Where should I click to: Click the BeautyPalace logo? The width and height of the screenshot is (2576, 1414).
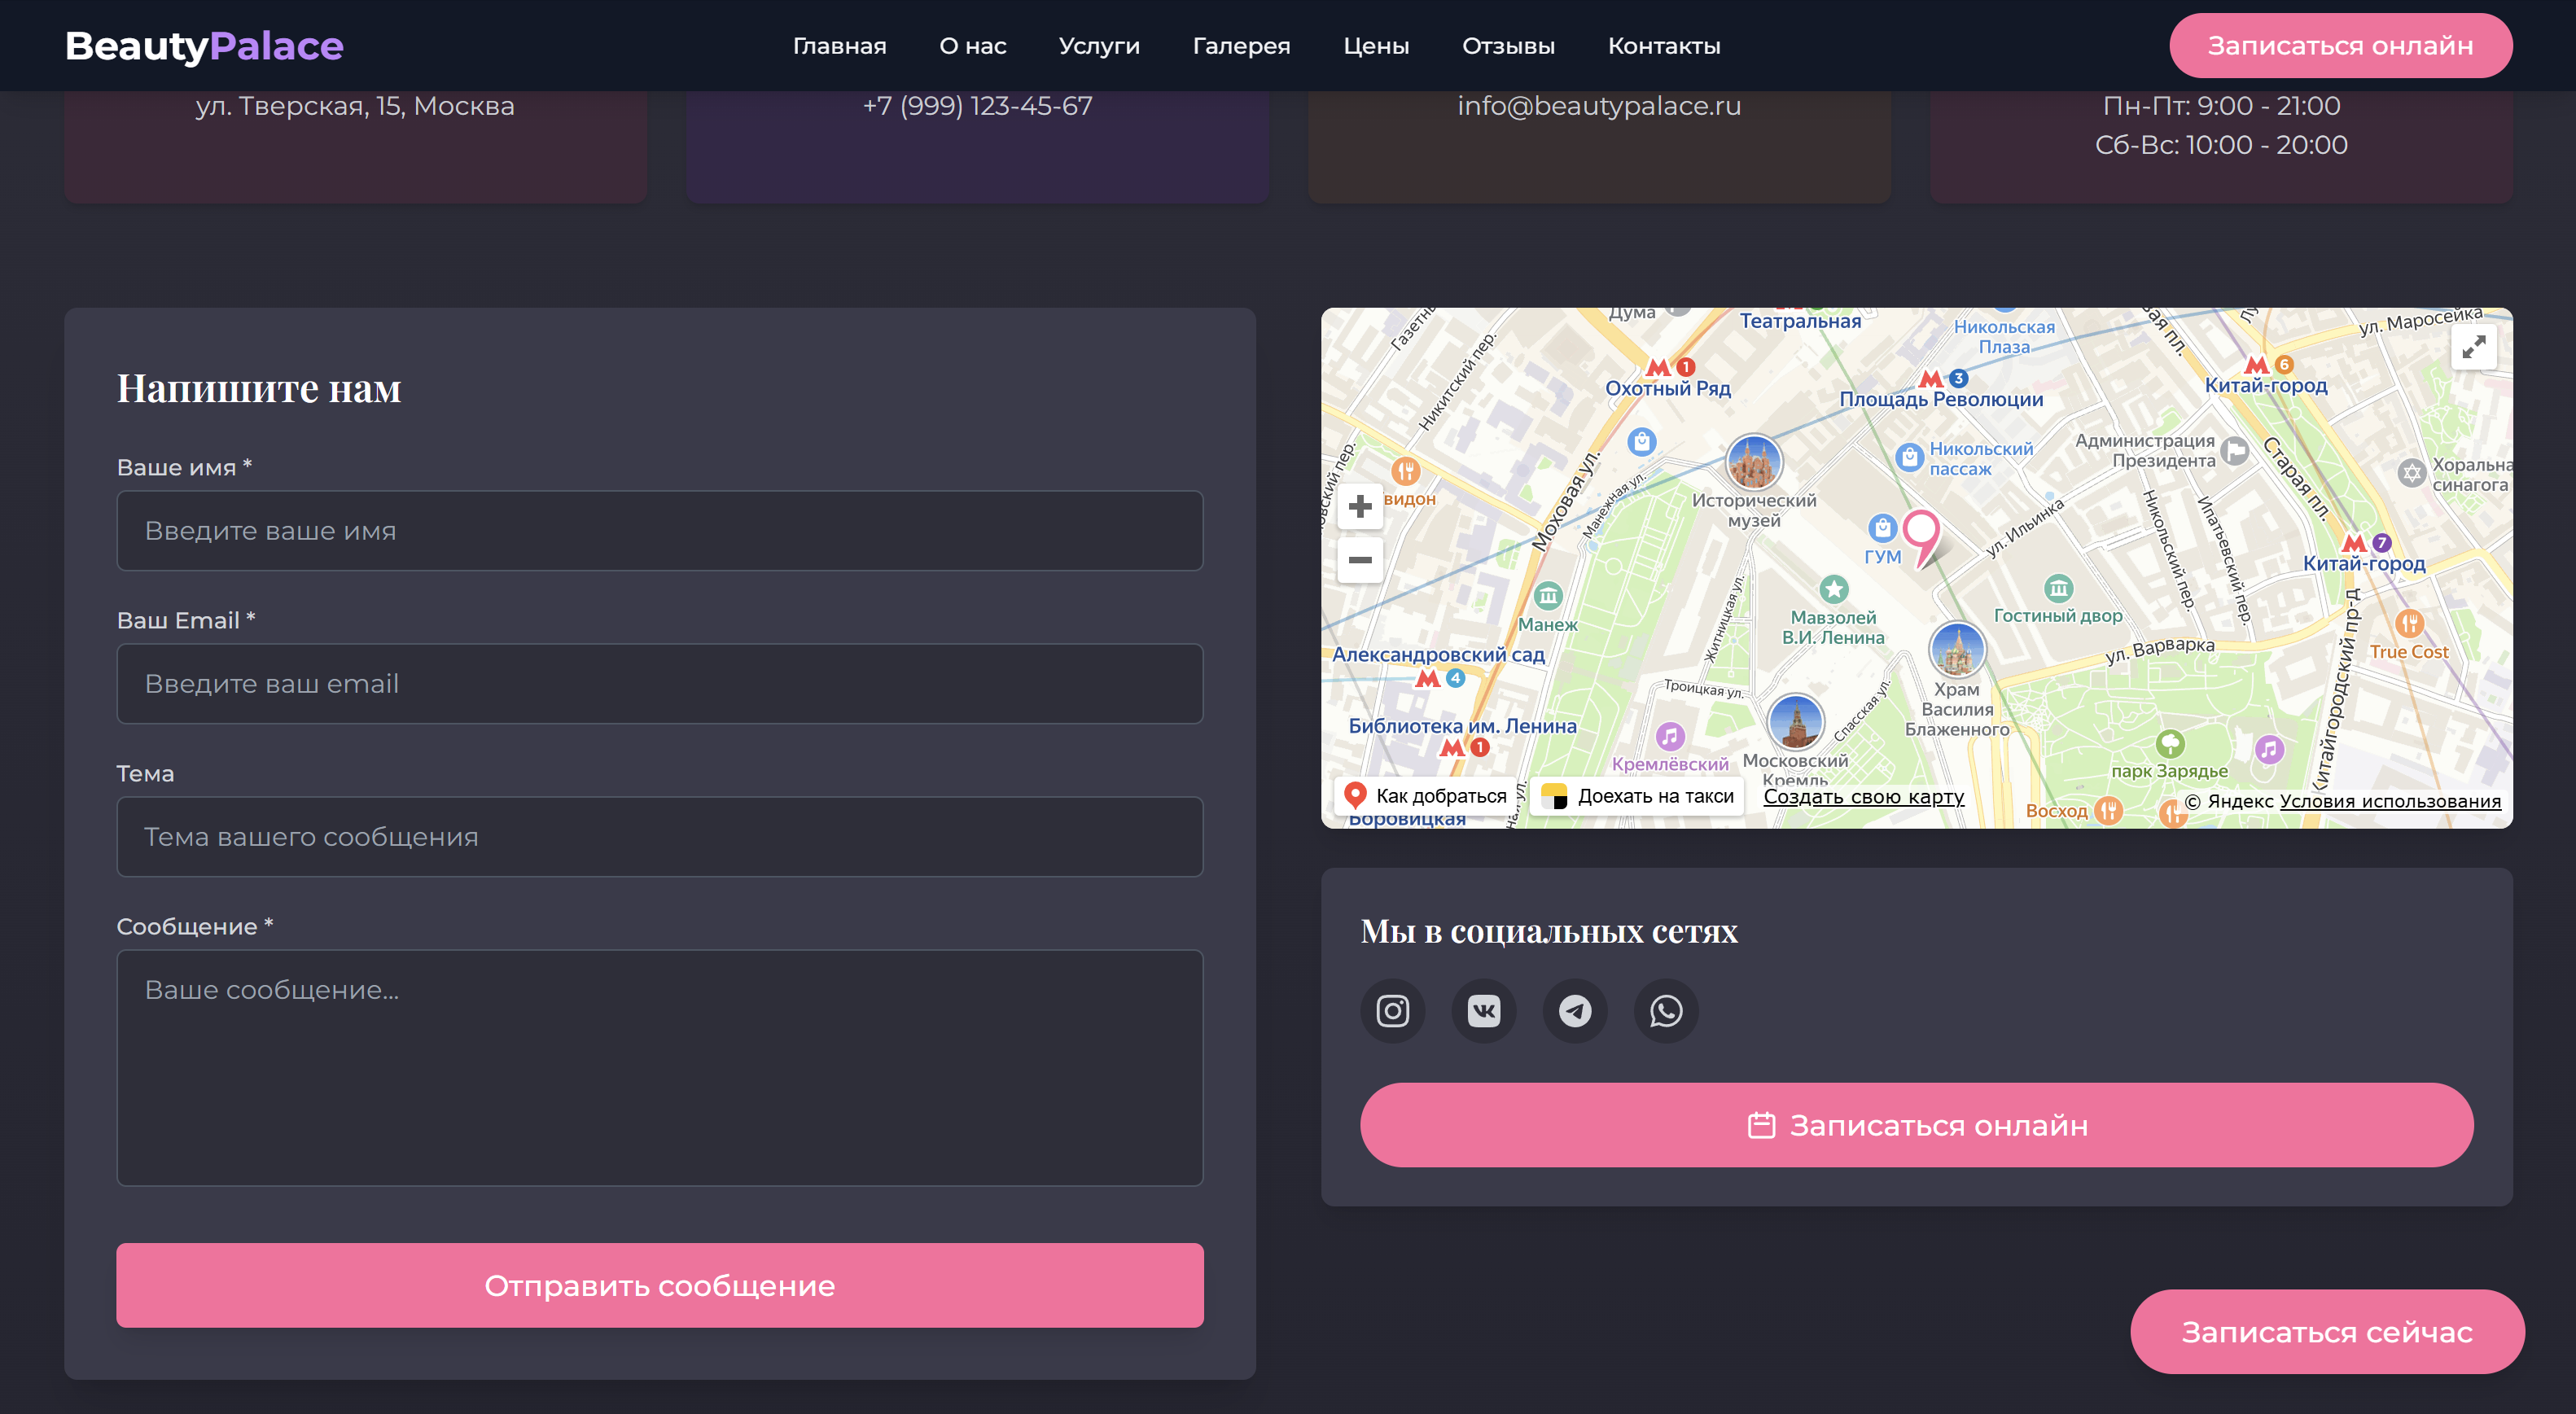click(x=204, y=46)
